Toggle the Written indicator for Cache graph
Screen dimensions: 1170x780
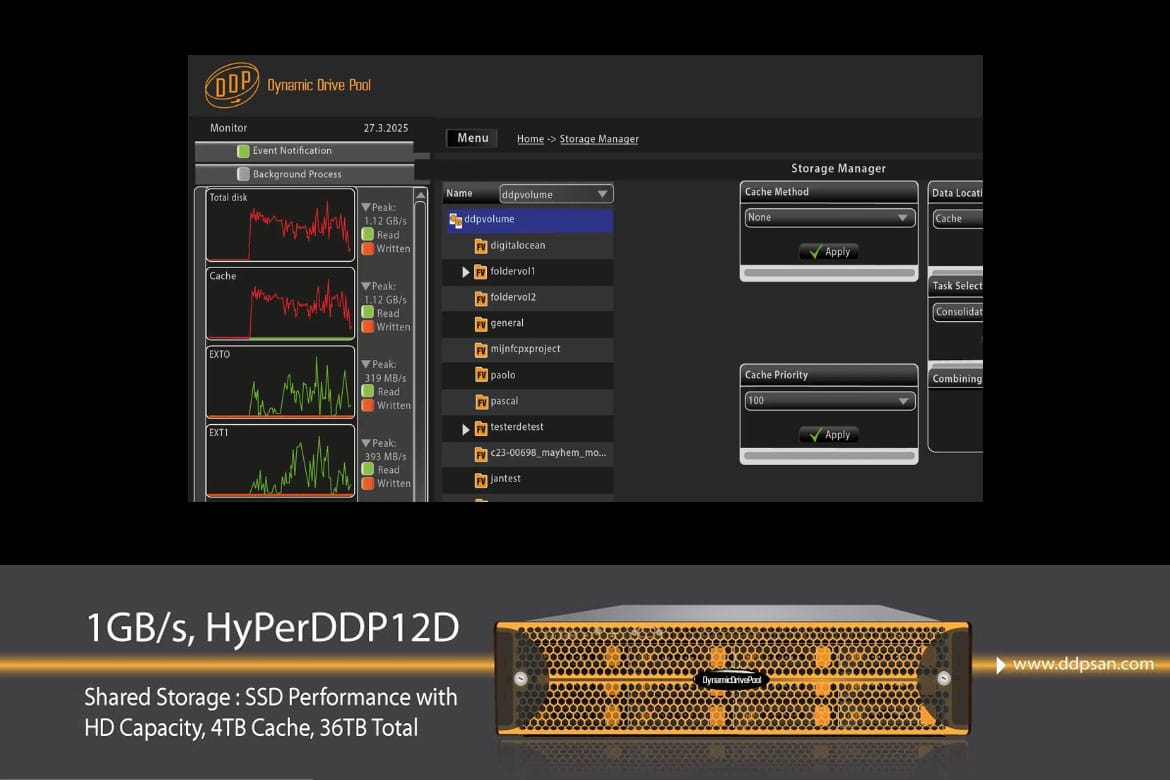coord(368,327)
